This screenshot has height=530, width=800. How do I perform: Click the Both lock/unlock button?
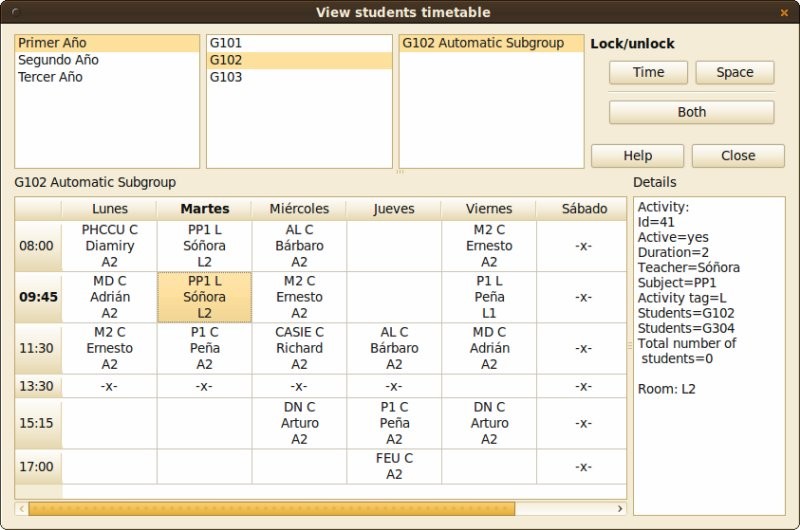(691, 112)
